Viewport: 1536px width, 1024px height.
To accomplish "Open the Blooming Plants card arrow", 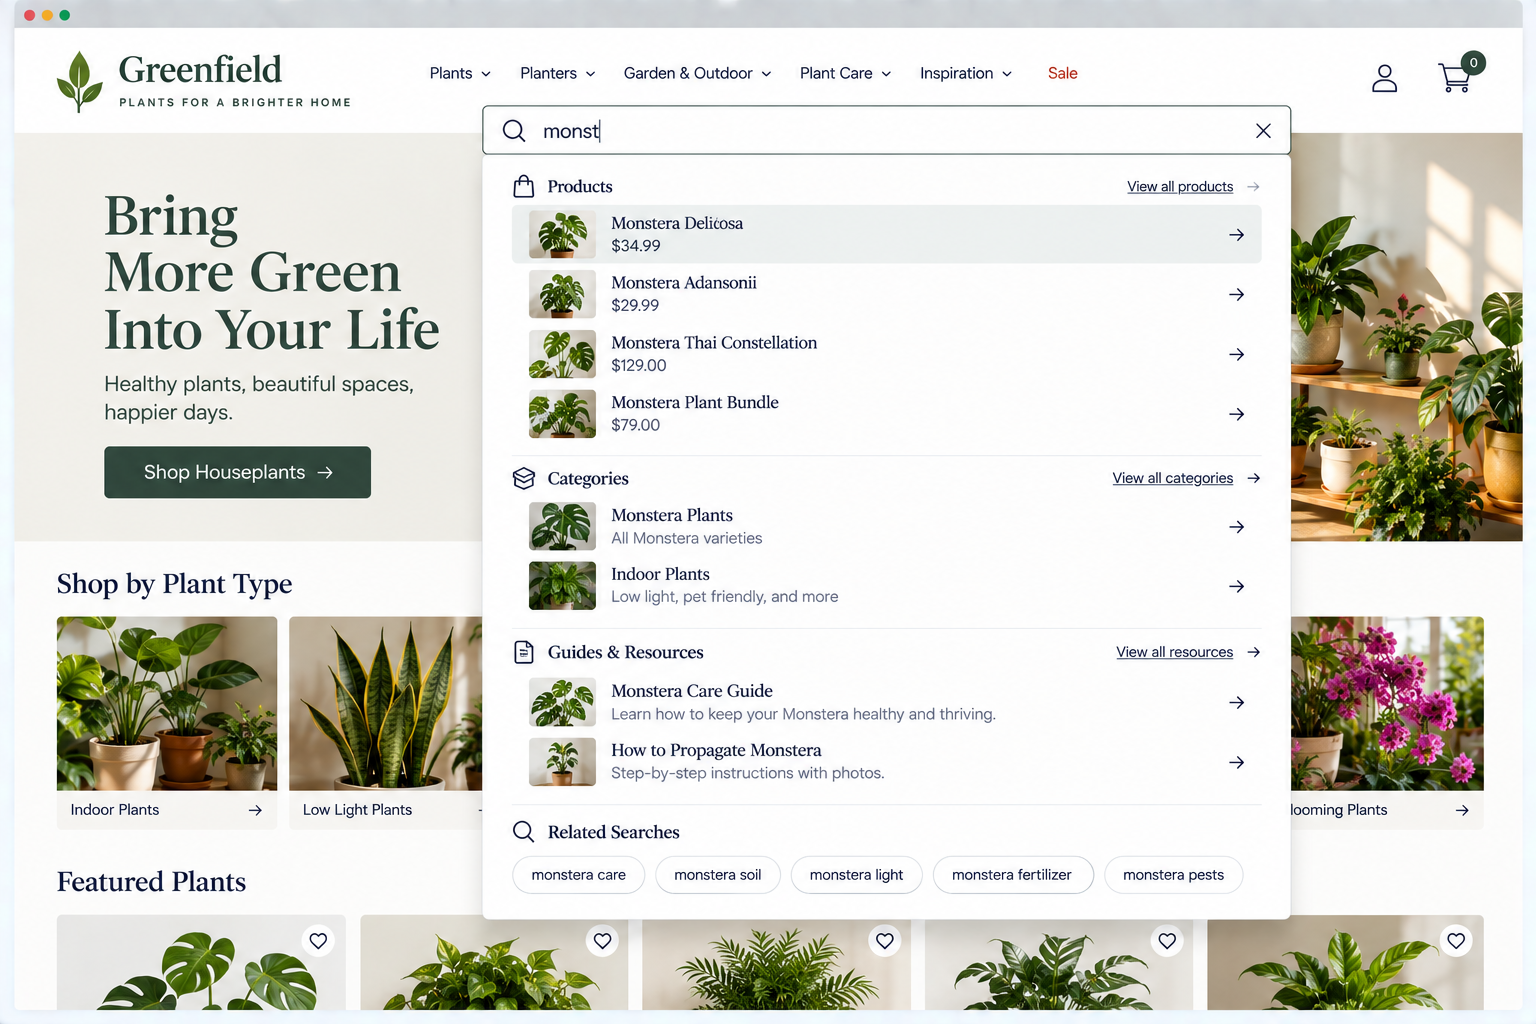I will point(1462,810).
